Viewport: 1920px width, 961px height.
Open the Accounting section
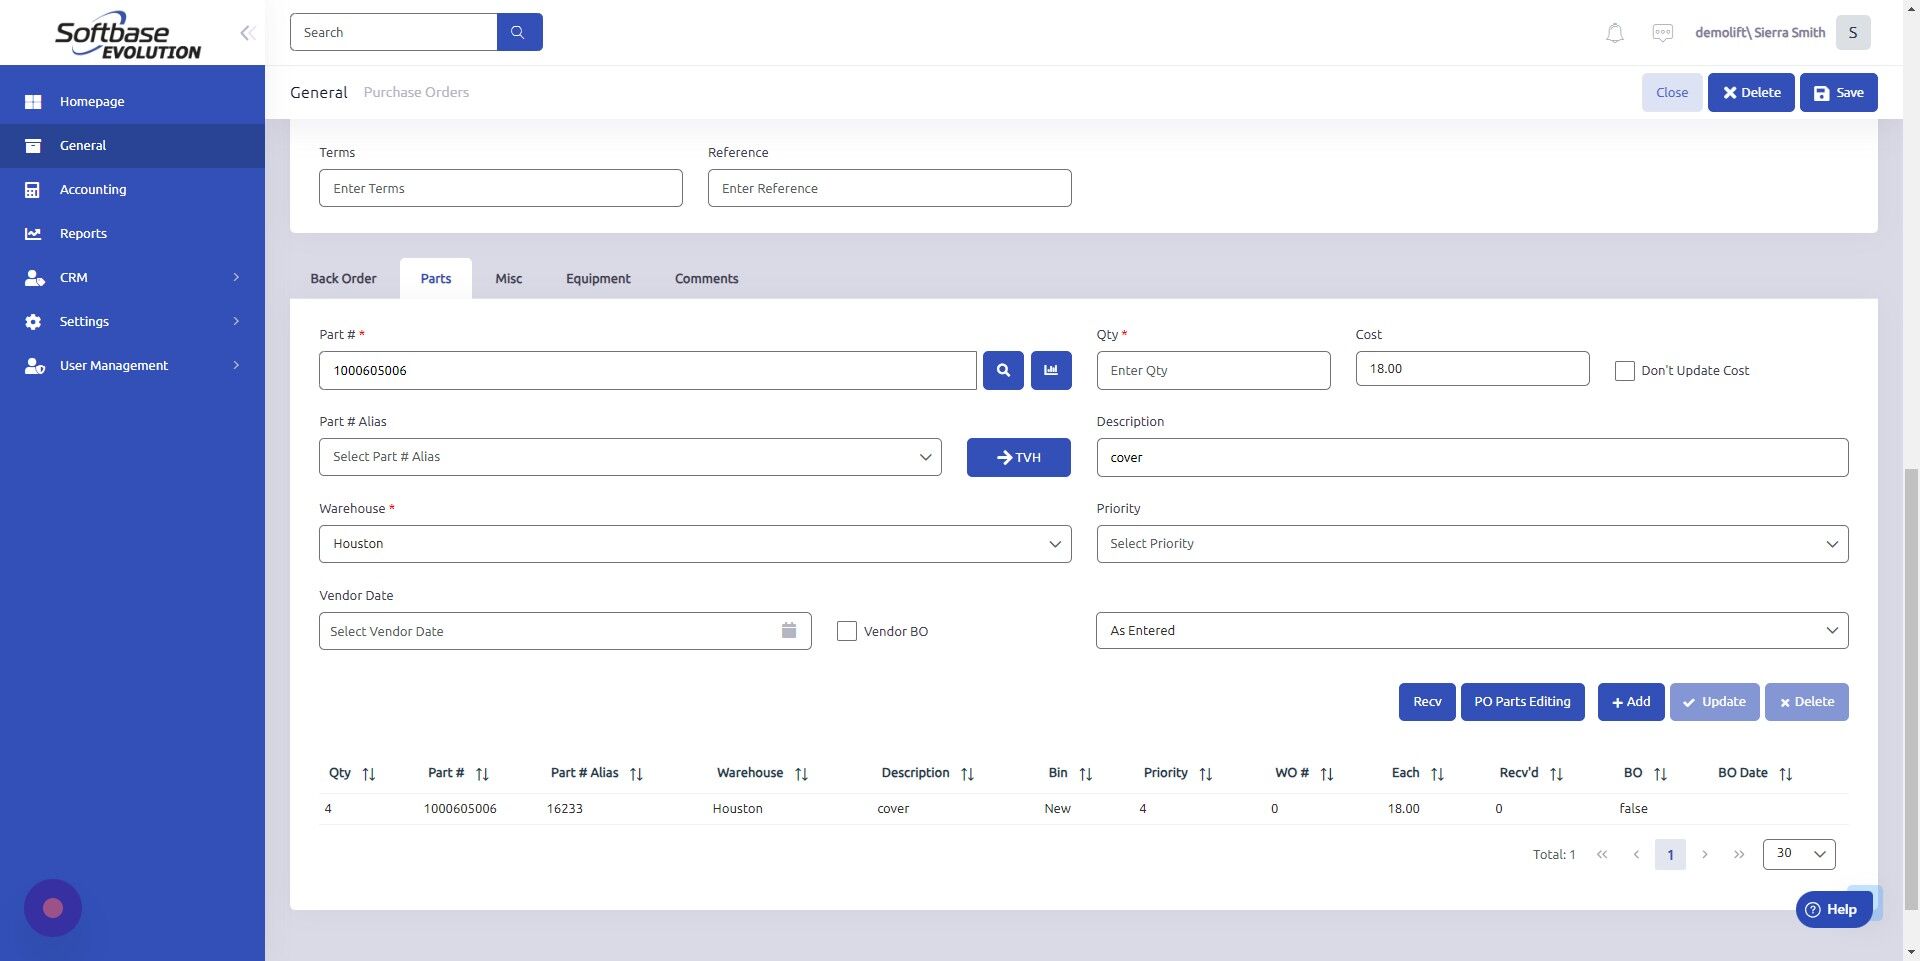92,189
